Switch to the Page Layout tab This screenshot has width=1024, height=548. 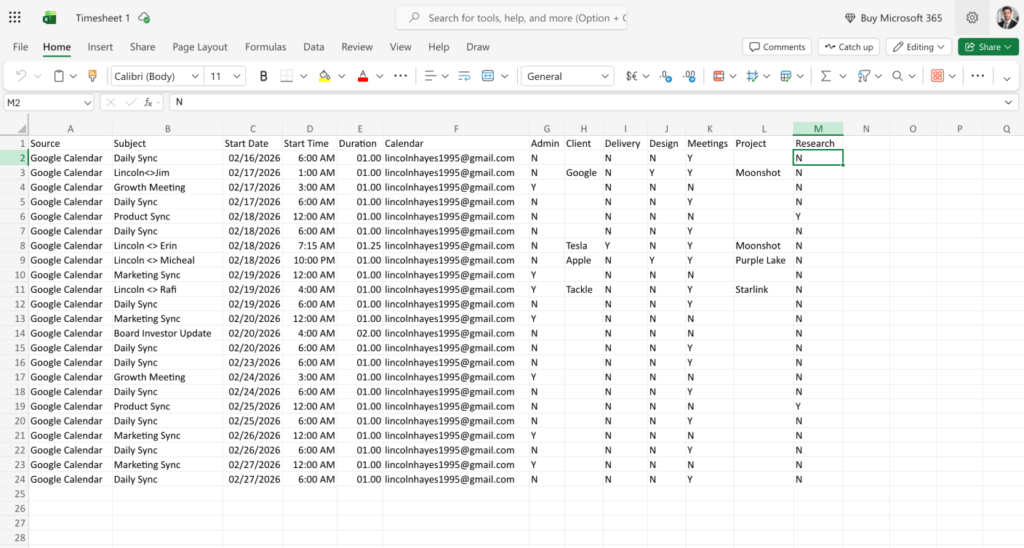(x=200, y=47)
